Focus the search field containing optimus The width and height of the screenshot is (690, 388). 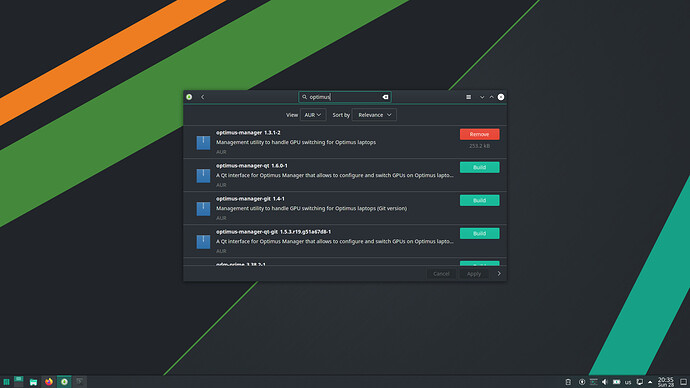click(345, 97)
